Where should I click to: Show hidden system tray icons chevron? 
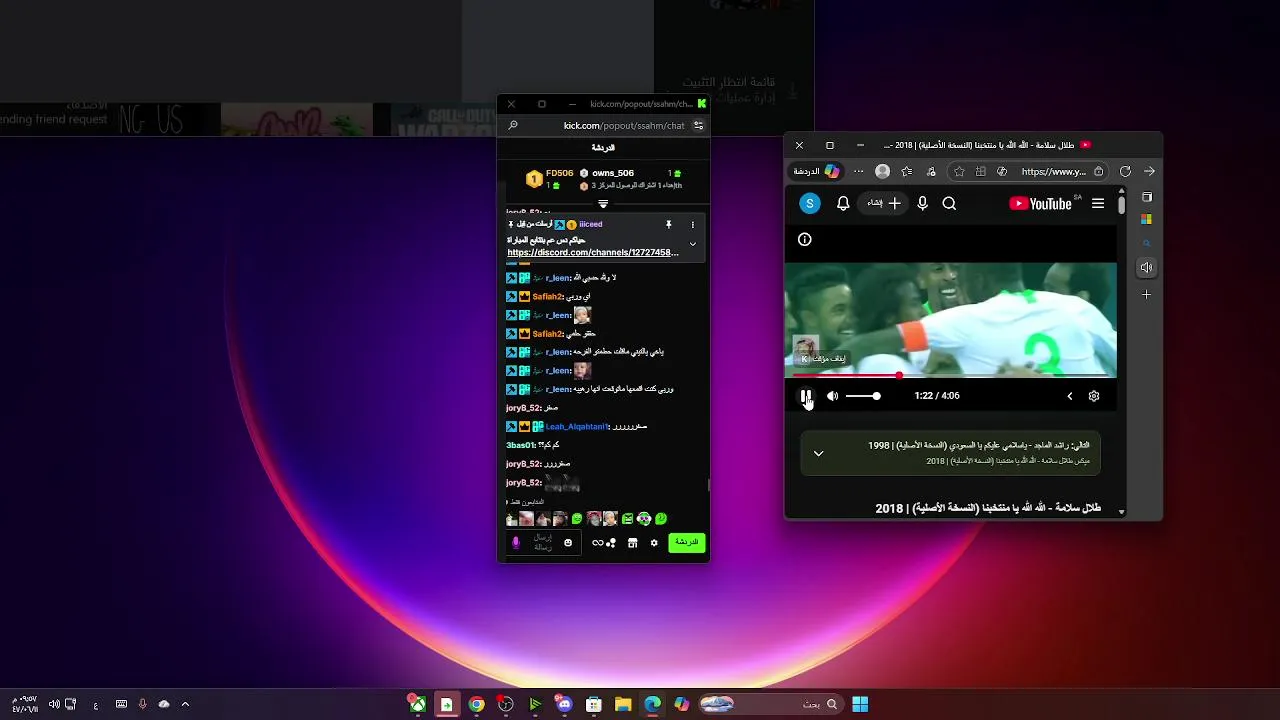point(185,704)
